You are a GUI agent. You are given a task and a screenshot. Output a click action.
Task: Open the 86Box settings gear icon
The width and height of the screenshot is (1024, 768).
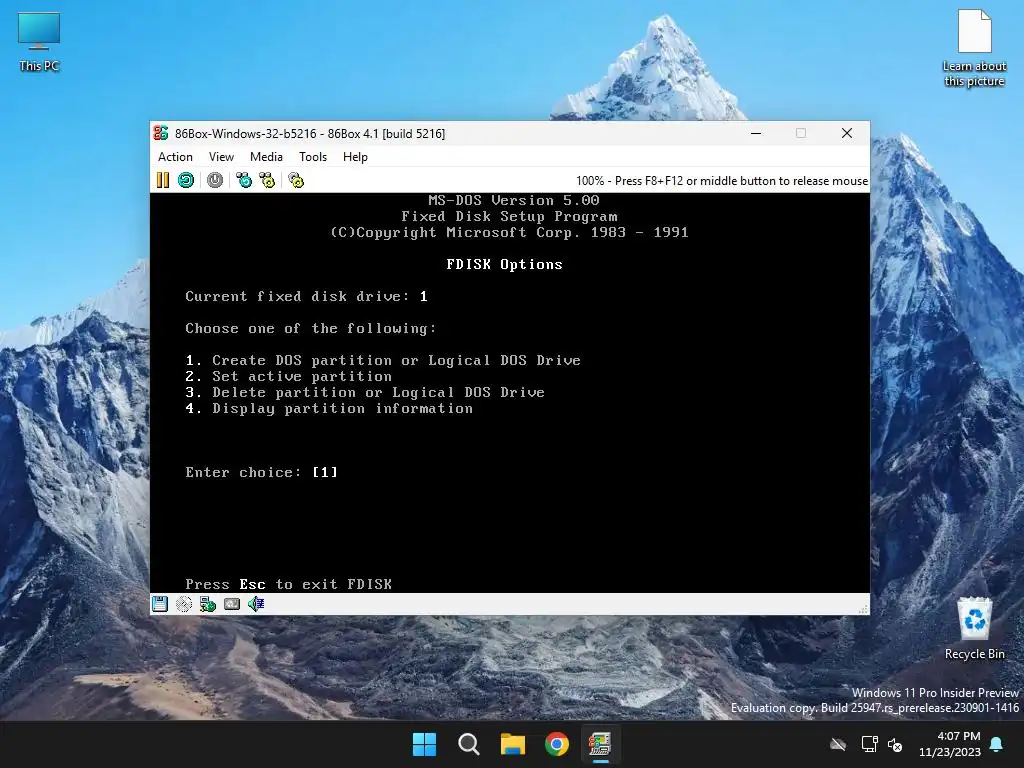296,180
